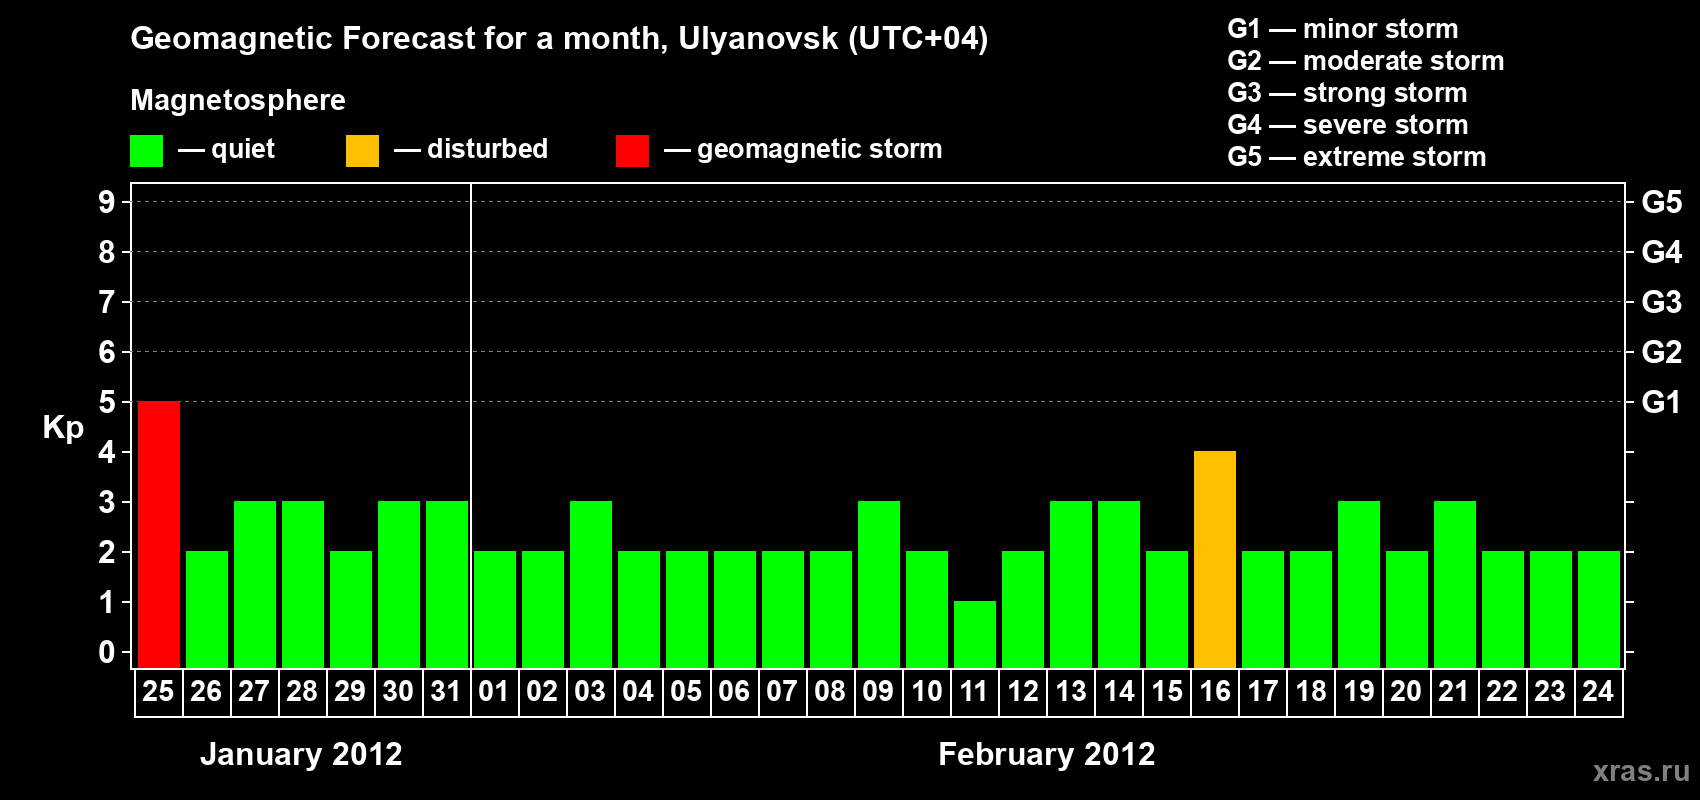The height and width of the screenshot is (800, 1700).
Task: Select the green bar for February 24
Action: point(1599,609)
